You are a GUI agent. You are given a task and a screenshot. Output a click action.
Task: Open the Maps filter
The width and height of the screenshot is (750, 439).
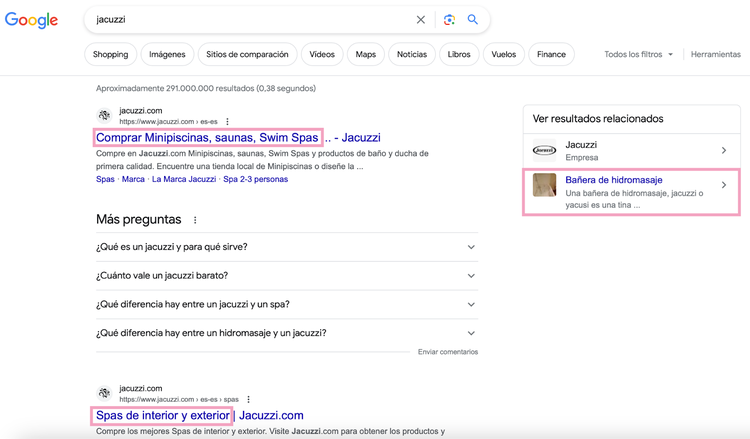click(x=365, y=55)
